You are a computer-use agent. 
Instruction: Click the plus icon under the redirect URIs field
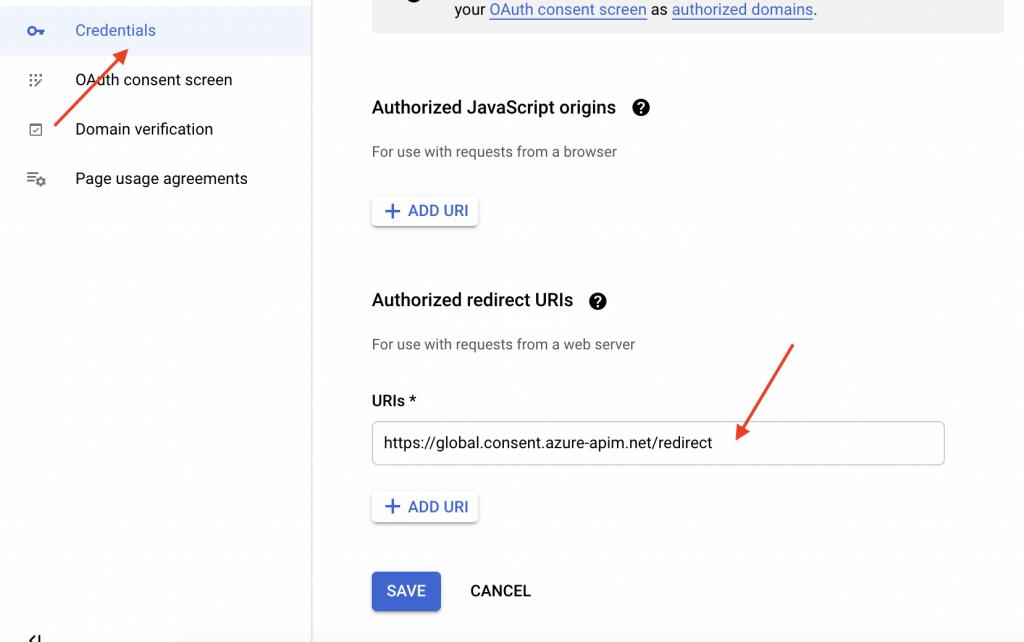393,507
